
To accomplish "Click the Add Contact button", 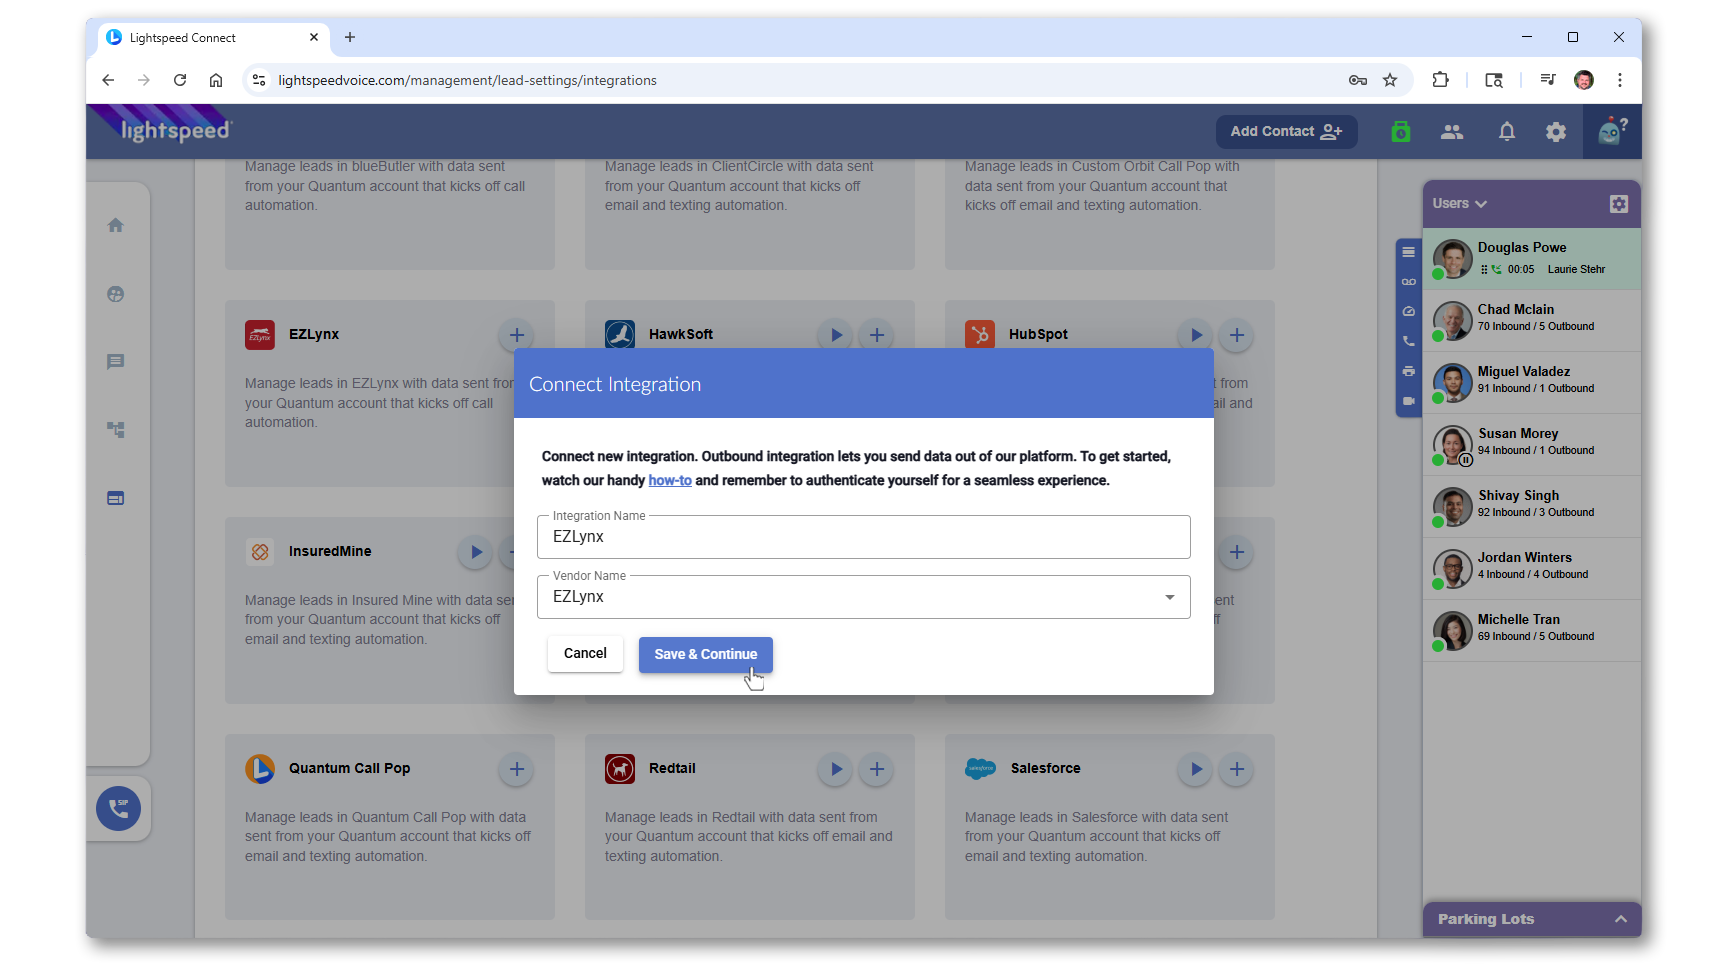I will (1287, 131).
